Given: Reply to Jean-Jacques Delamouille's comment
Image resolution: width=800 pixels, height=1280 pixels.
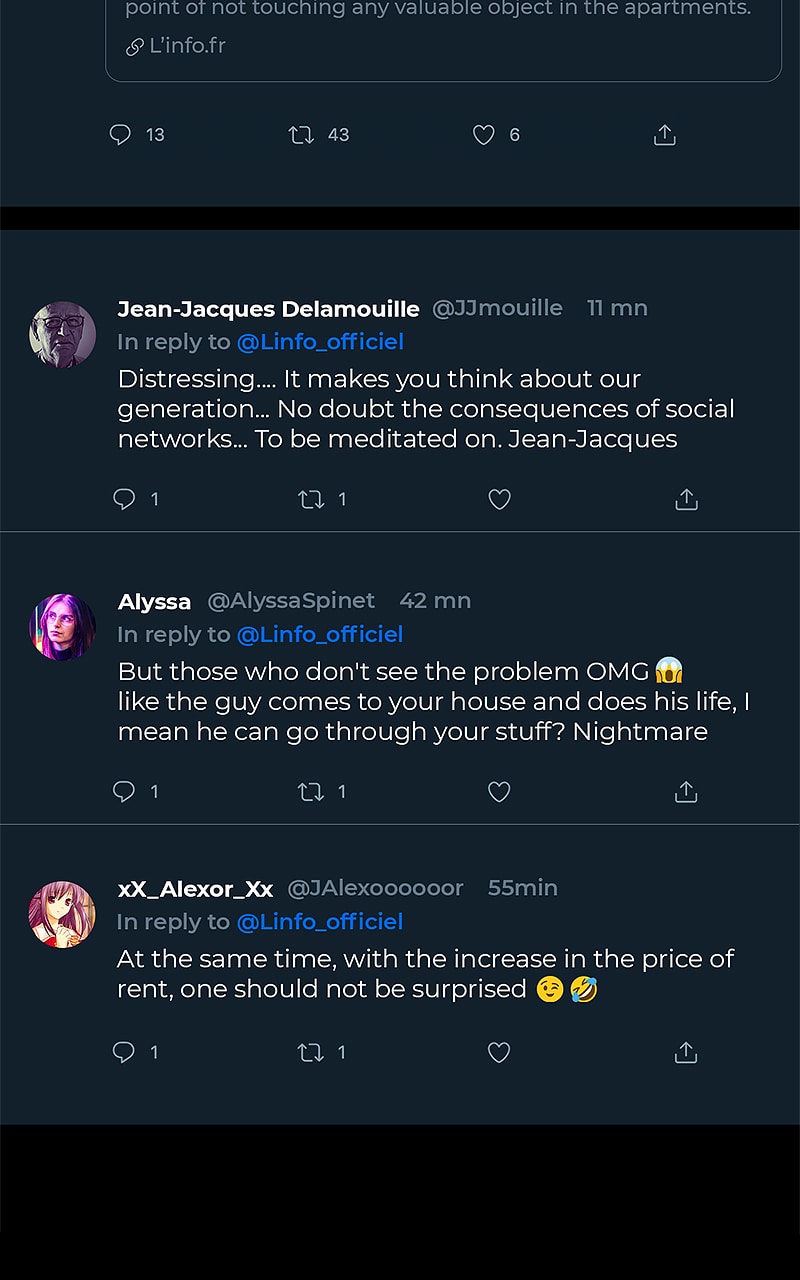Looking at the screenshot, I should 124,499.
